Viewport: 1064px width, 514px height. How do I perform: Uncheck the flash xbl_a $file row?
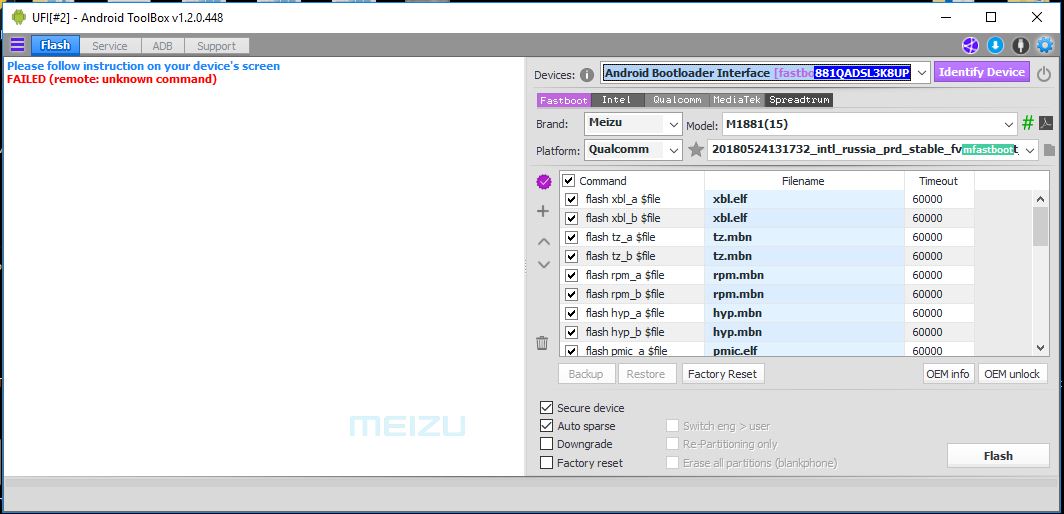point(571,200)
